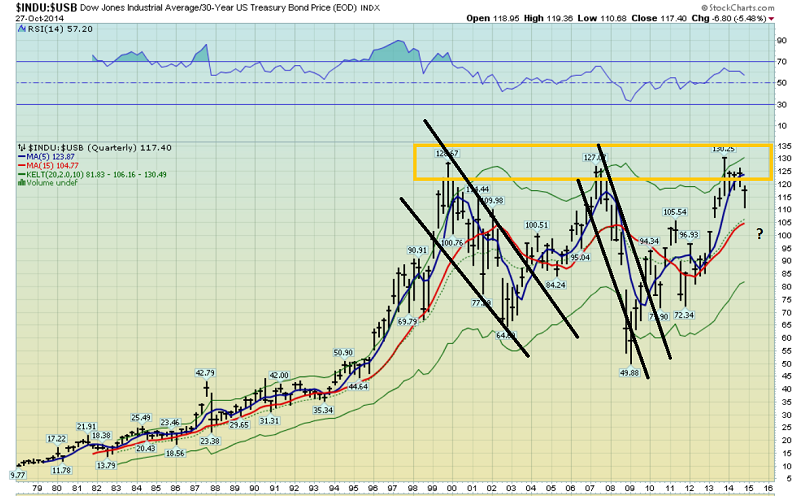This screenshot has width=800, height=496.
Task: Click the 35.34 price label
Action: pyautogui.click(x=323, y=410)
